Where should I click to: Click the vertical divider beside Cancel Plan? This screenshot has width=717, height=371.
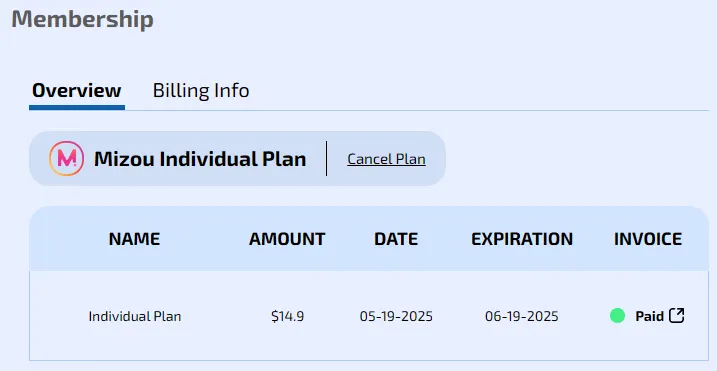pyautogui.click(x=326, y=158)
